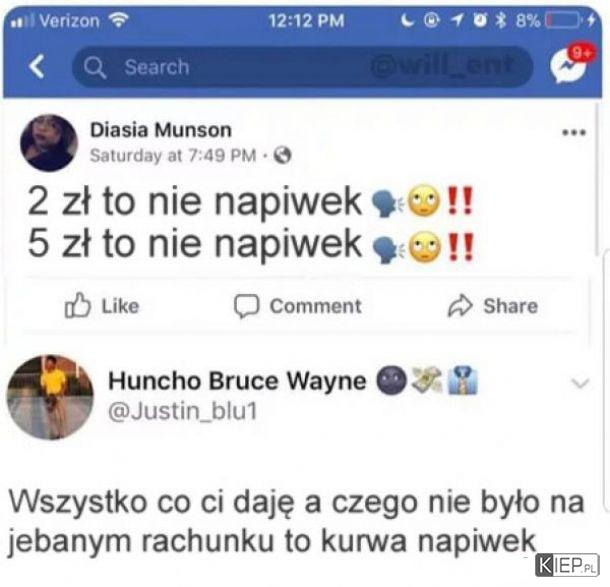The image size is (610, 587).
Task: Open the three-dot post options menu
Action: click(x=574, y=133)
